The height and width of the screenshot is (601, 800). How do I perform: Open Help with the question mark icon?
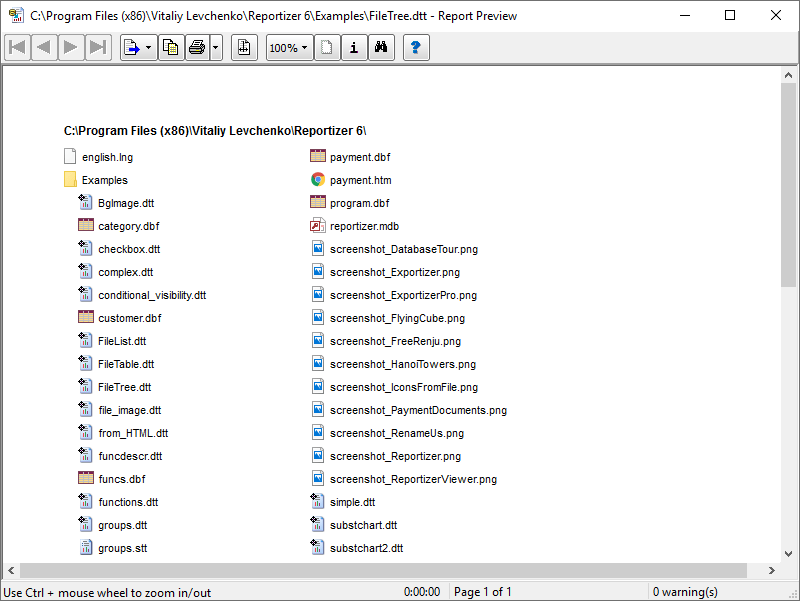point(417,47)
